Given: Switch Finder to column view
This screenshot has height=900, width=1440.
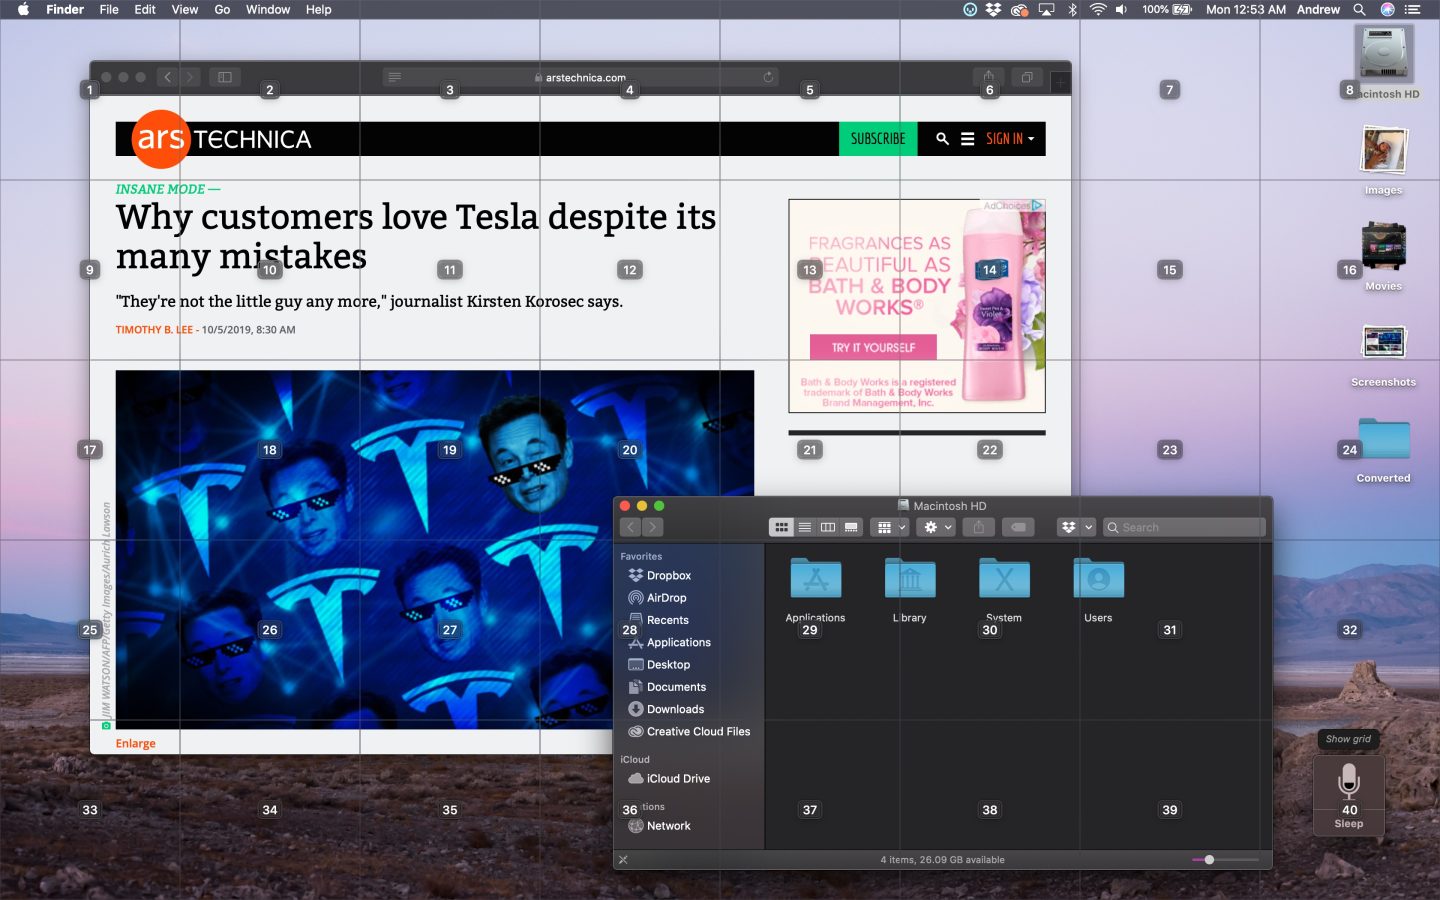Looking at the screenshot, I should (x=828, y=527).
